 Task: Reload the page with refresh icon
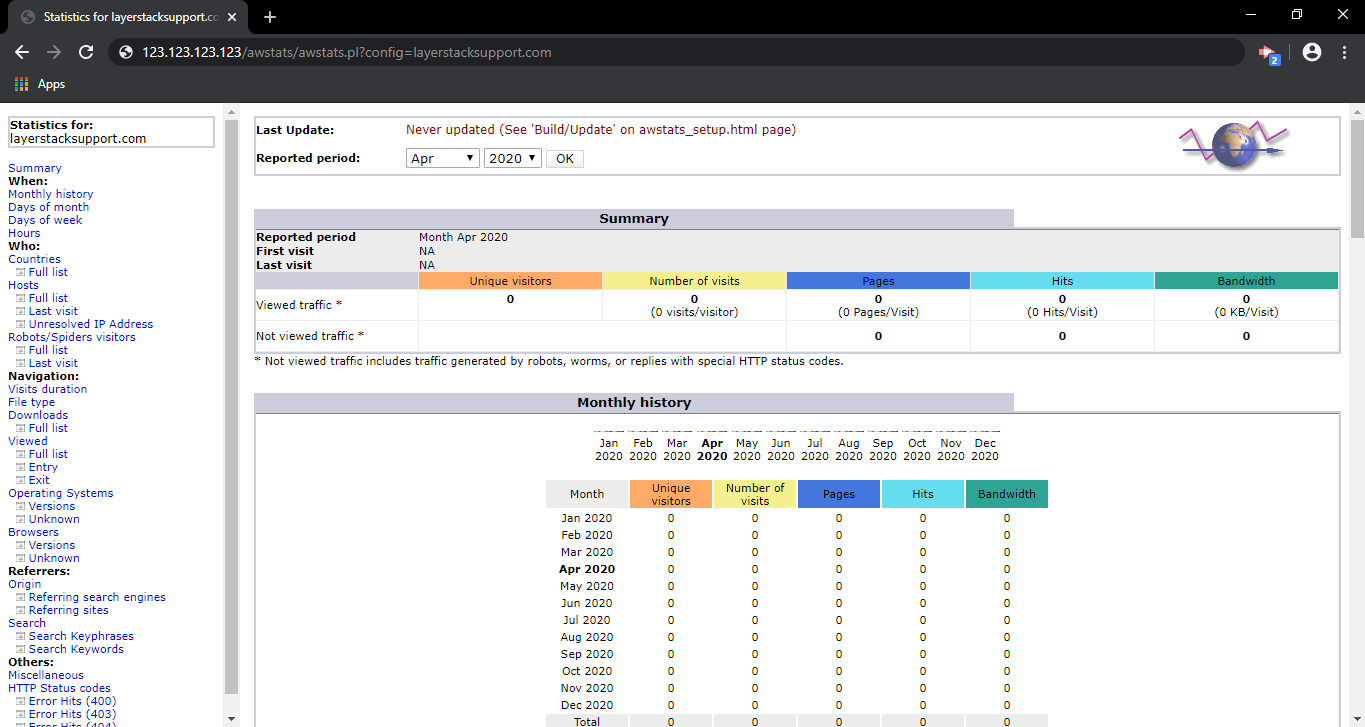[x=86, y=52]
